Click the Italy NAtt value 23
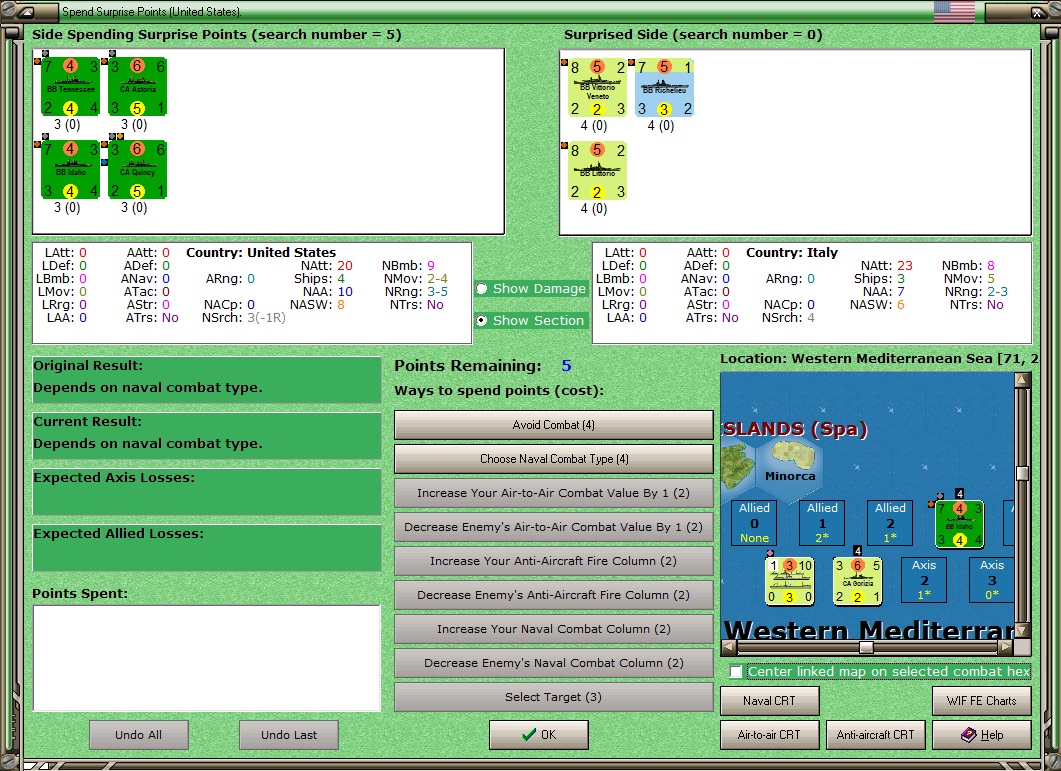1061x771 pixels. coord(905,265)
